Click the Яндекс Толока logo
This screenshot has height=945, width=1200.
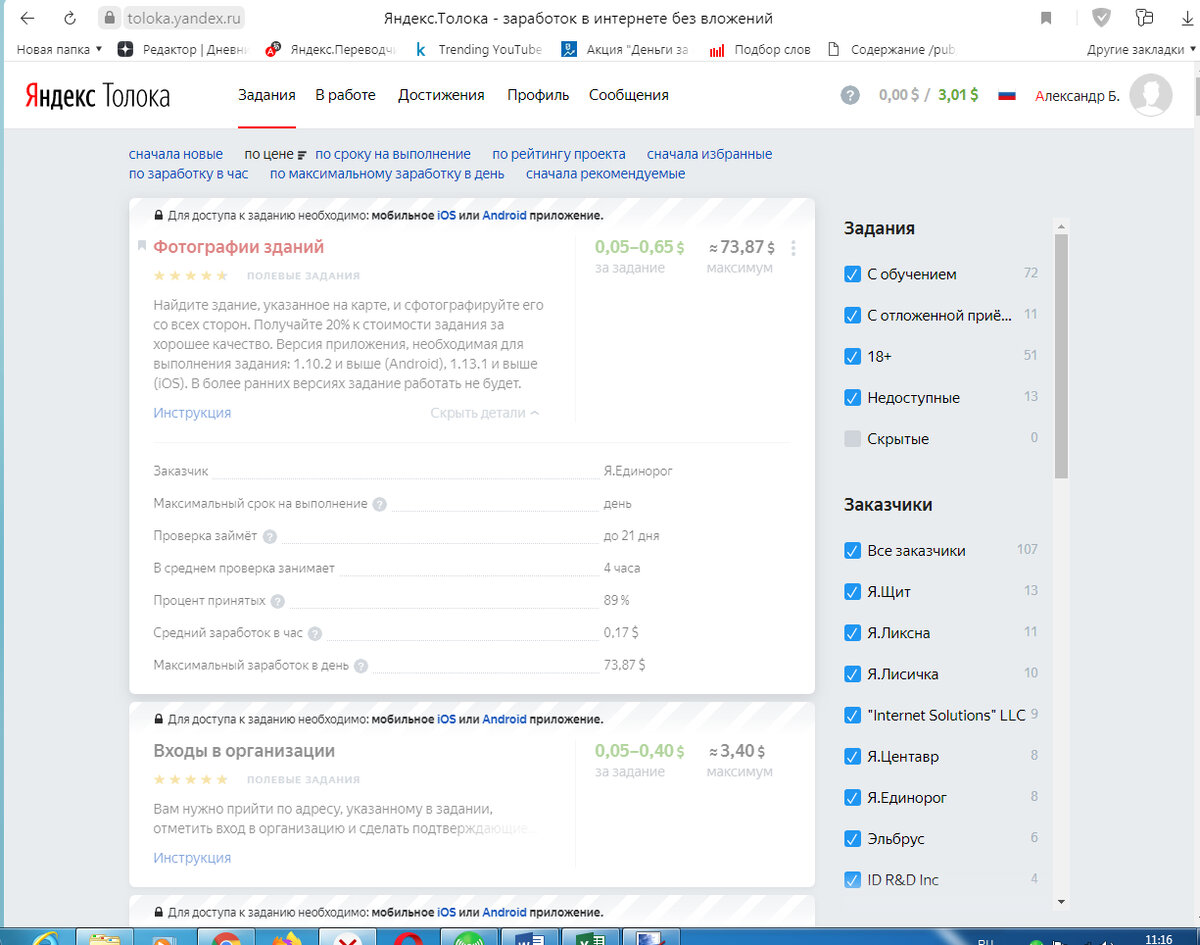click(97, 95)
